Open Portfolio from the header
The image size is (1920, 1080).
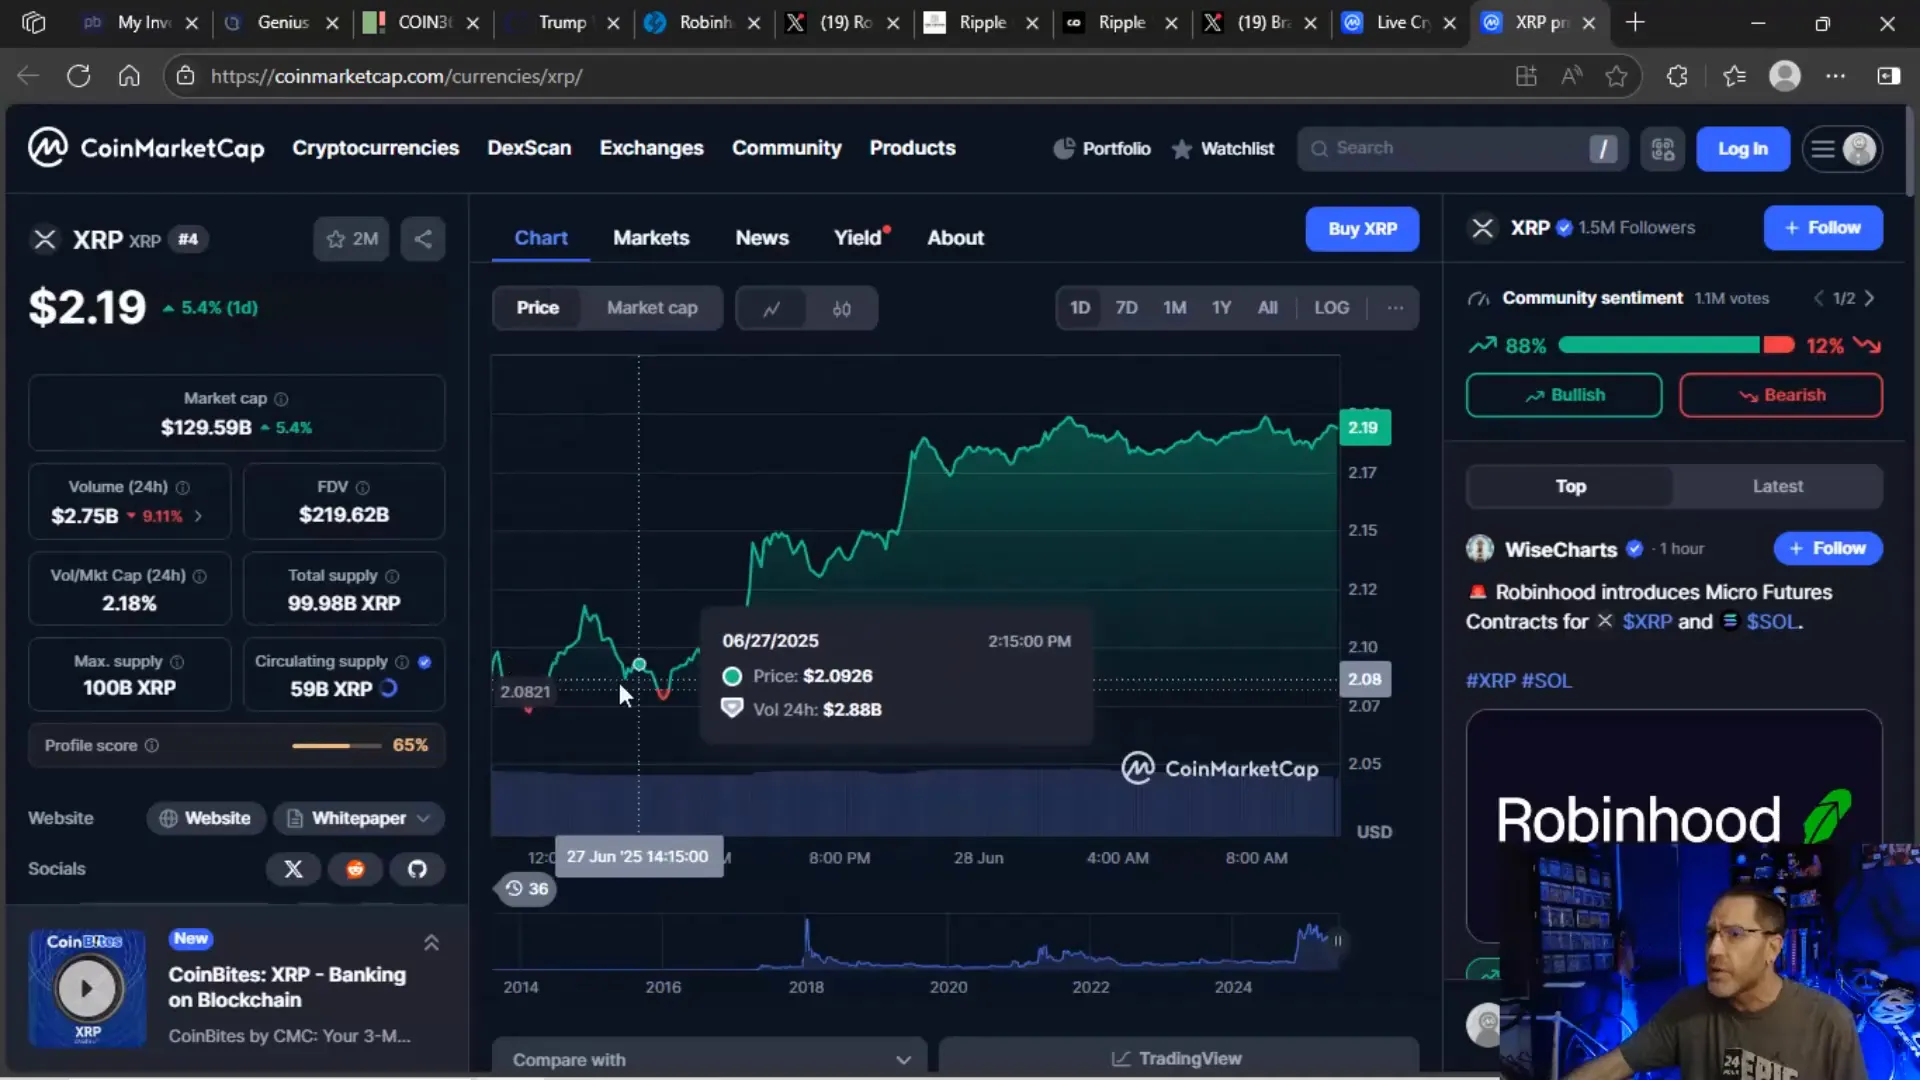click(x=1101, y=149)
